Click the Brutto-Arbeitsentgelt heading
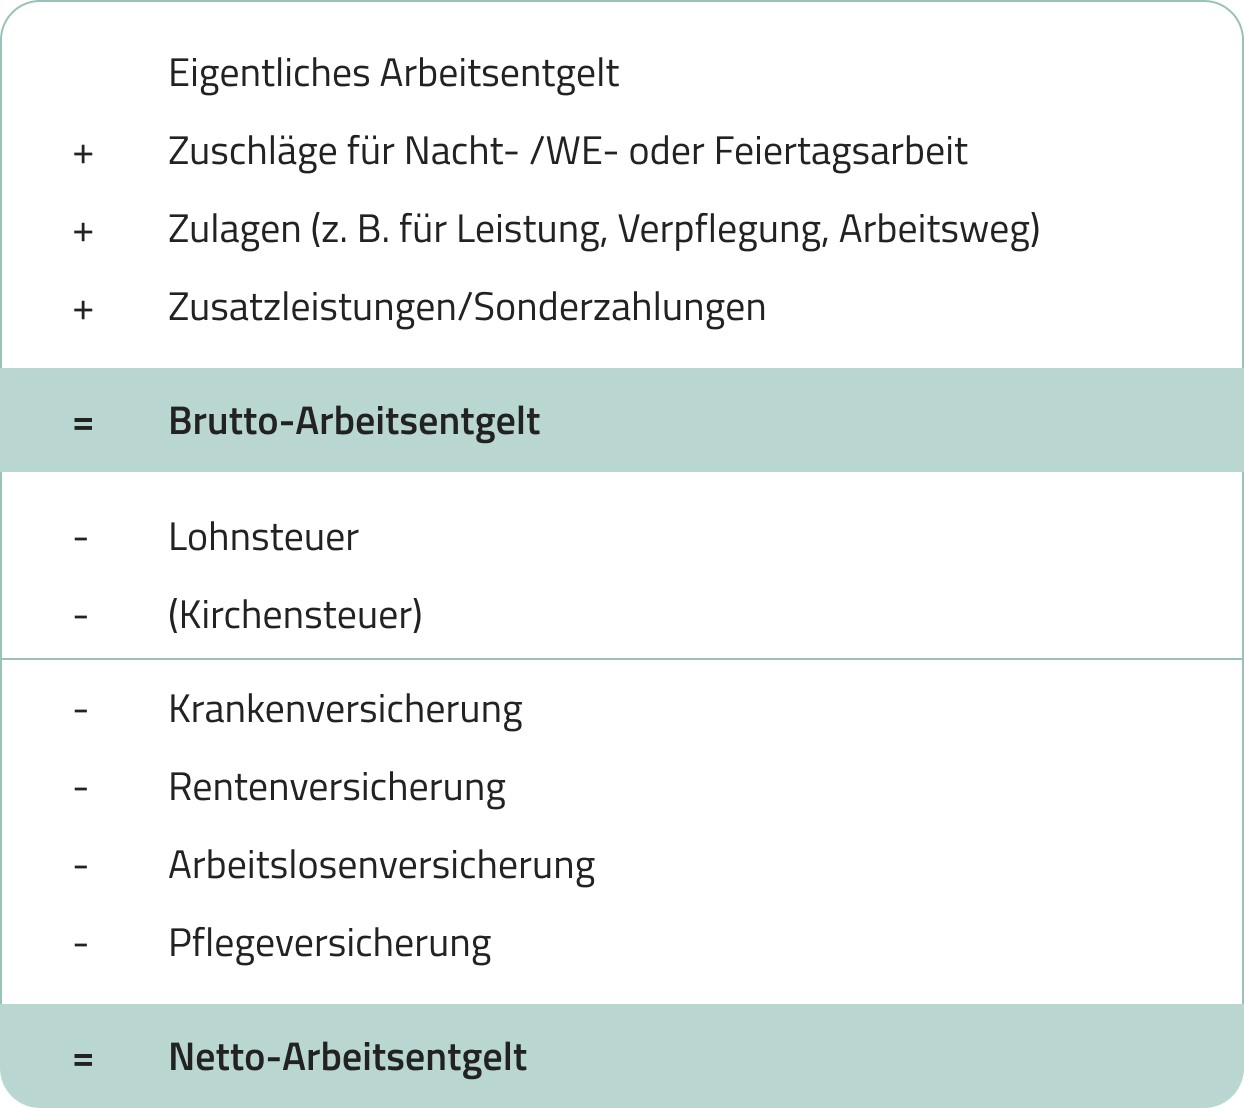 tap(354, 421)
